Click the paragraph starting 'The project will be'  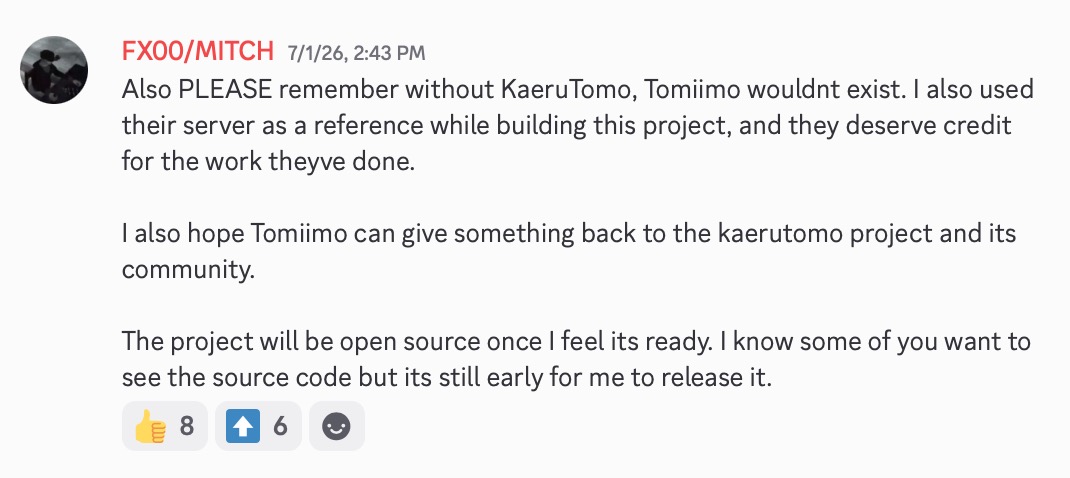pyautogui.click(x=576, y=359)
